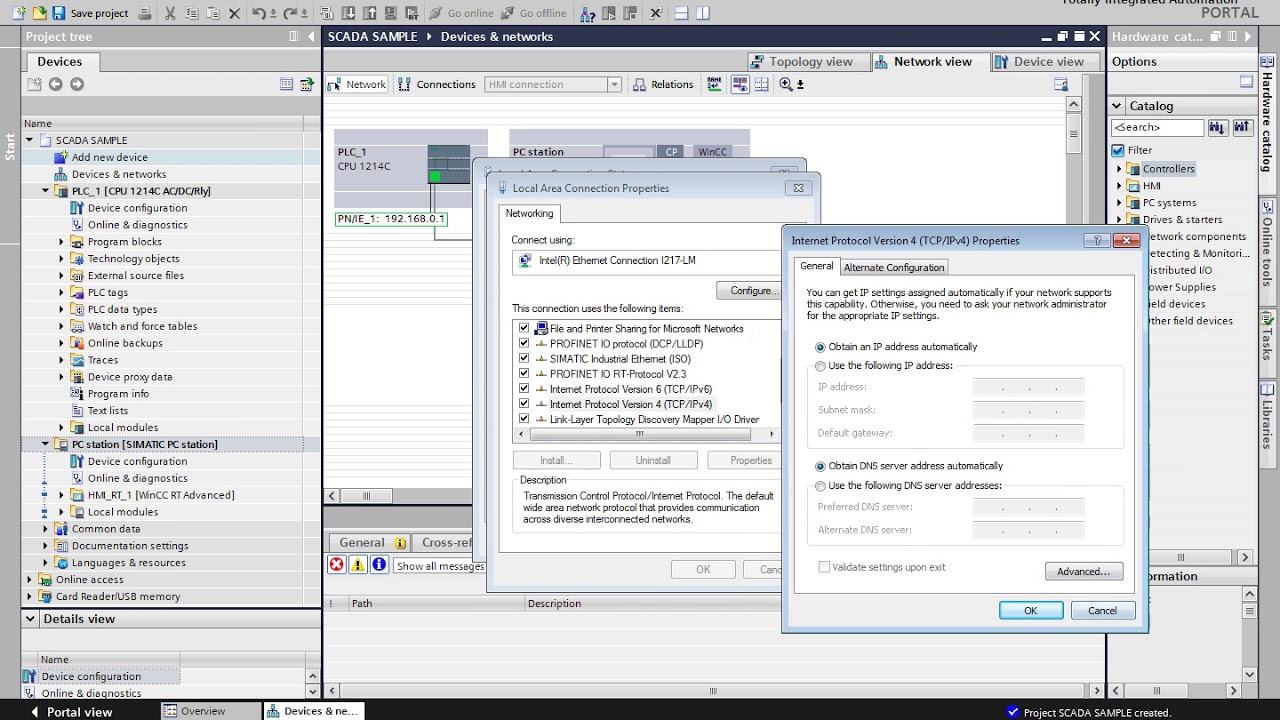Show warnings with the yellow triangle message filter
1280x720 pixels.
coord(358,565)
